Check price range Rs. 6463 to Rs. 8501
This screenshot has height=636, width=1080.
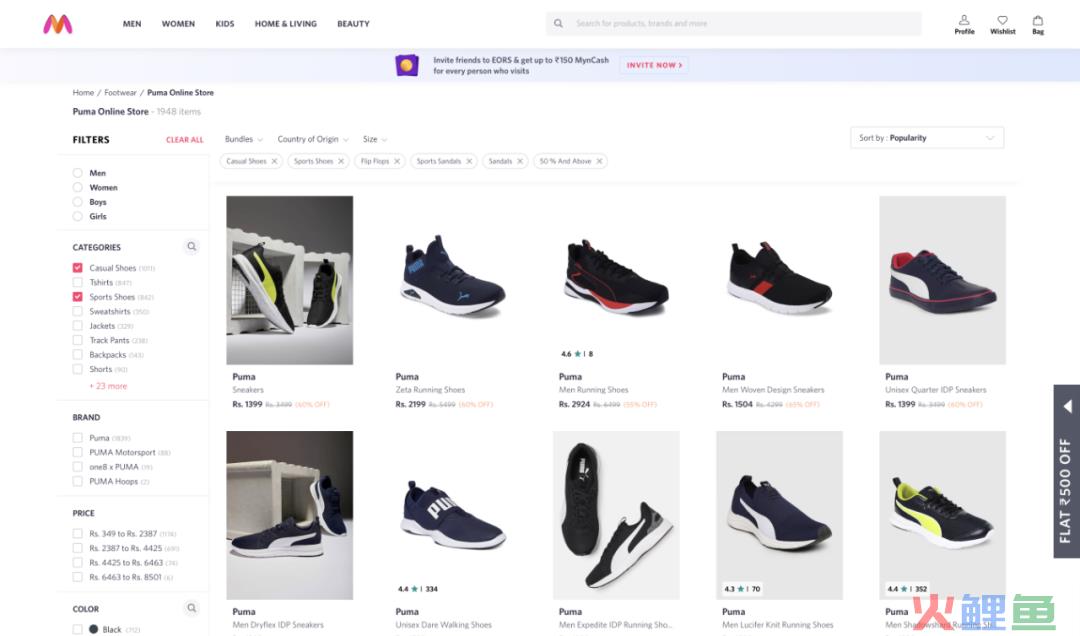click(78, 577)
